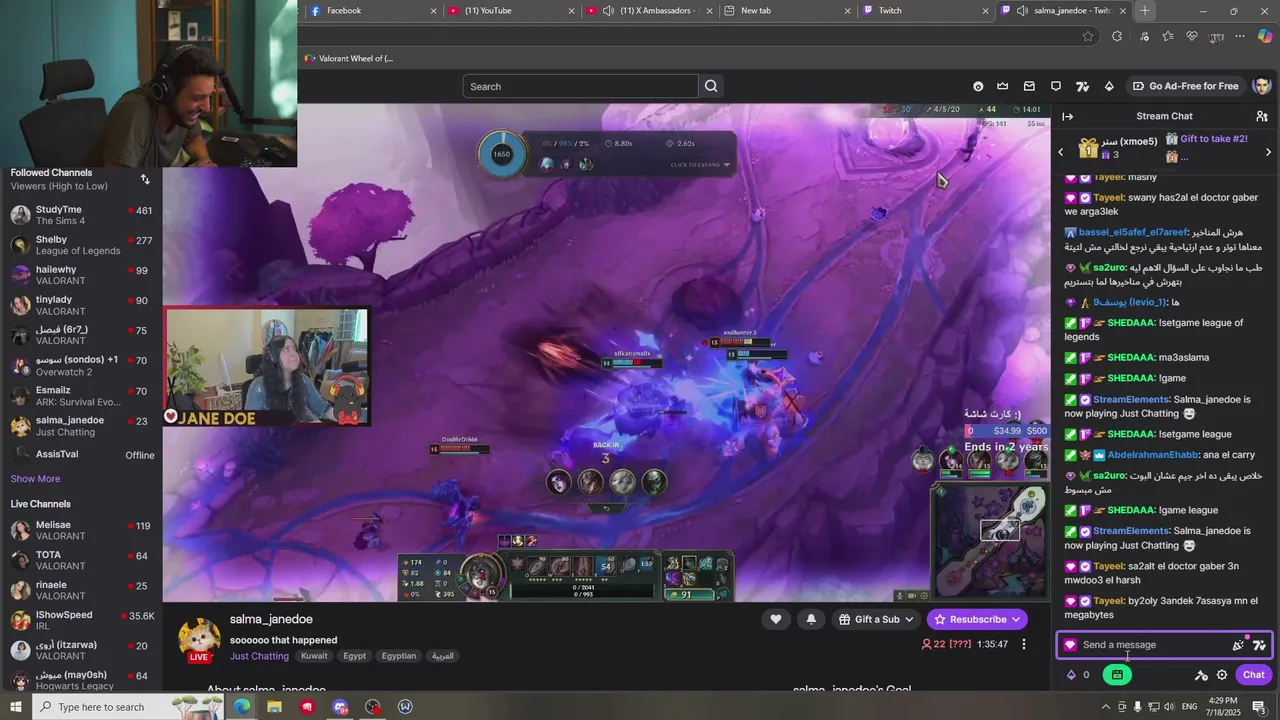
Task: Expand the Gift a Sub dropdown
Action: click(909, 619)
